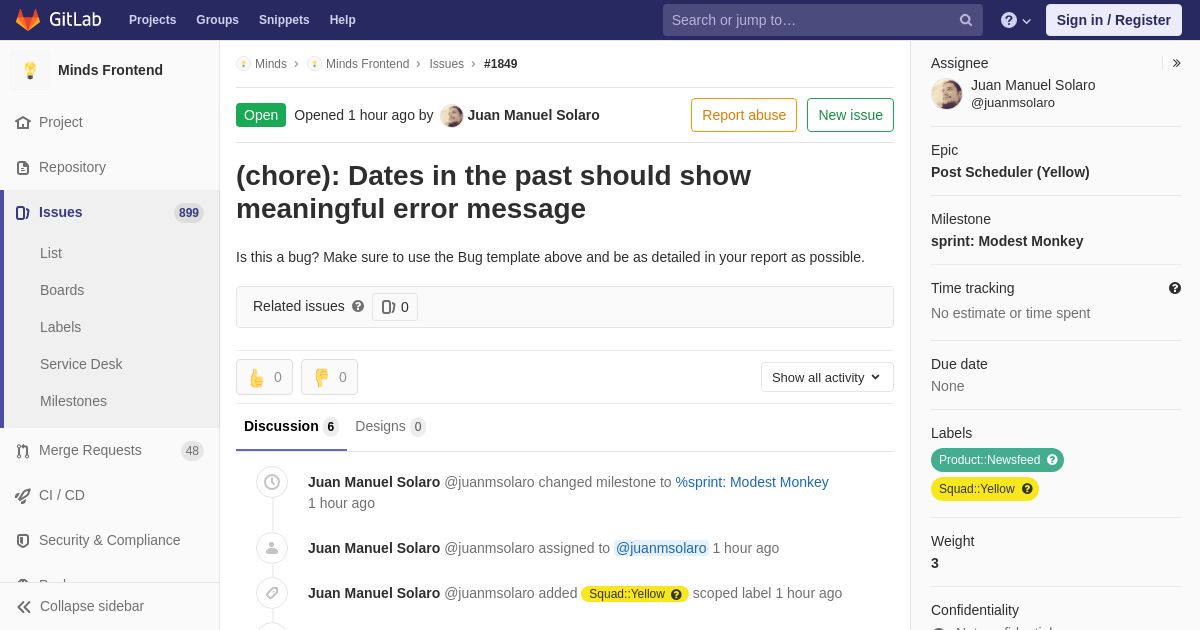The image size is (1200, 630).
Task: Click the Open status badge
Action: pyautogui.click(x=261, y=115)
